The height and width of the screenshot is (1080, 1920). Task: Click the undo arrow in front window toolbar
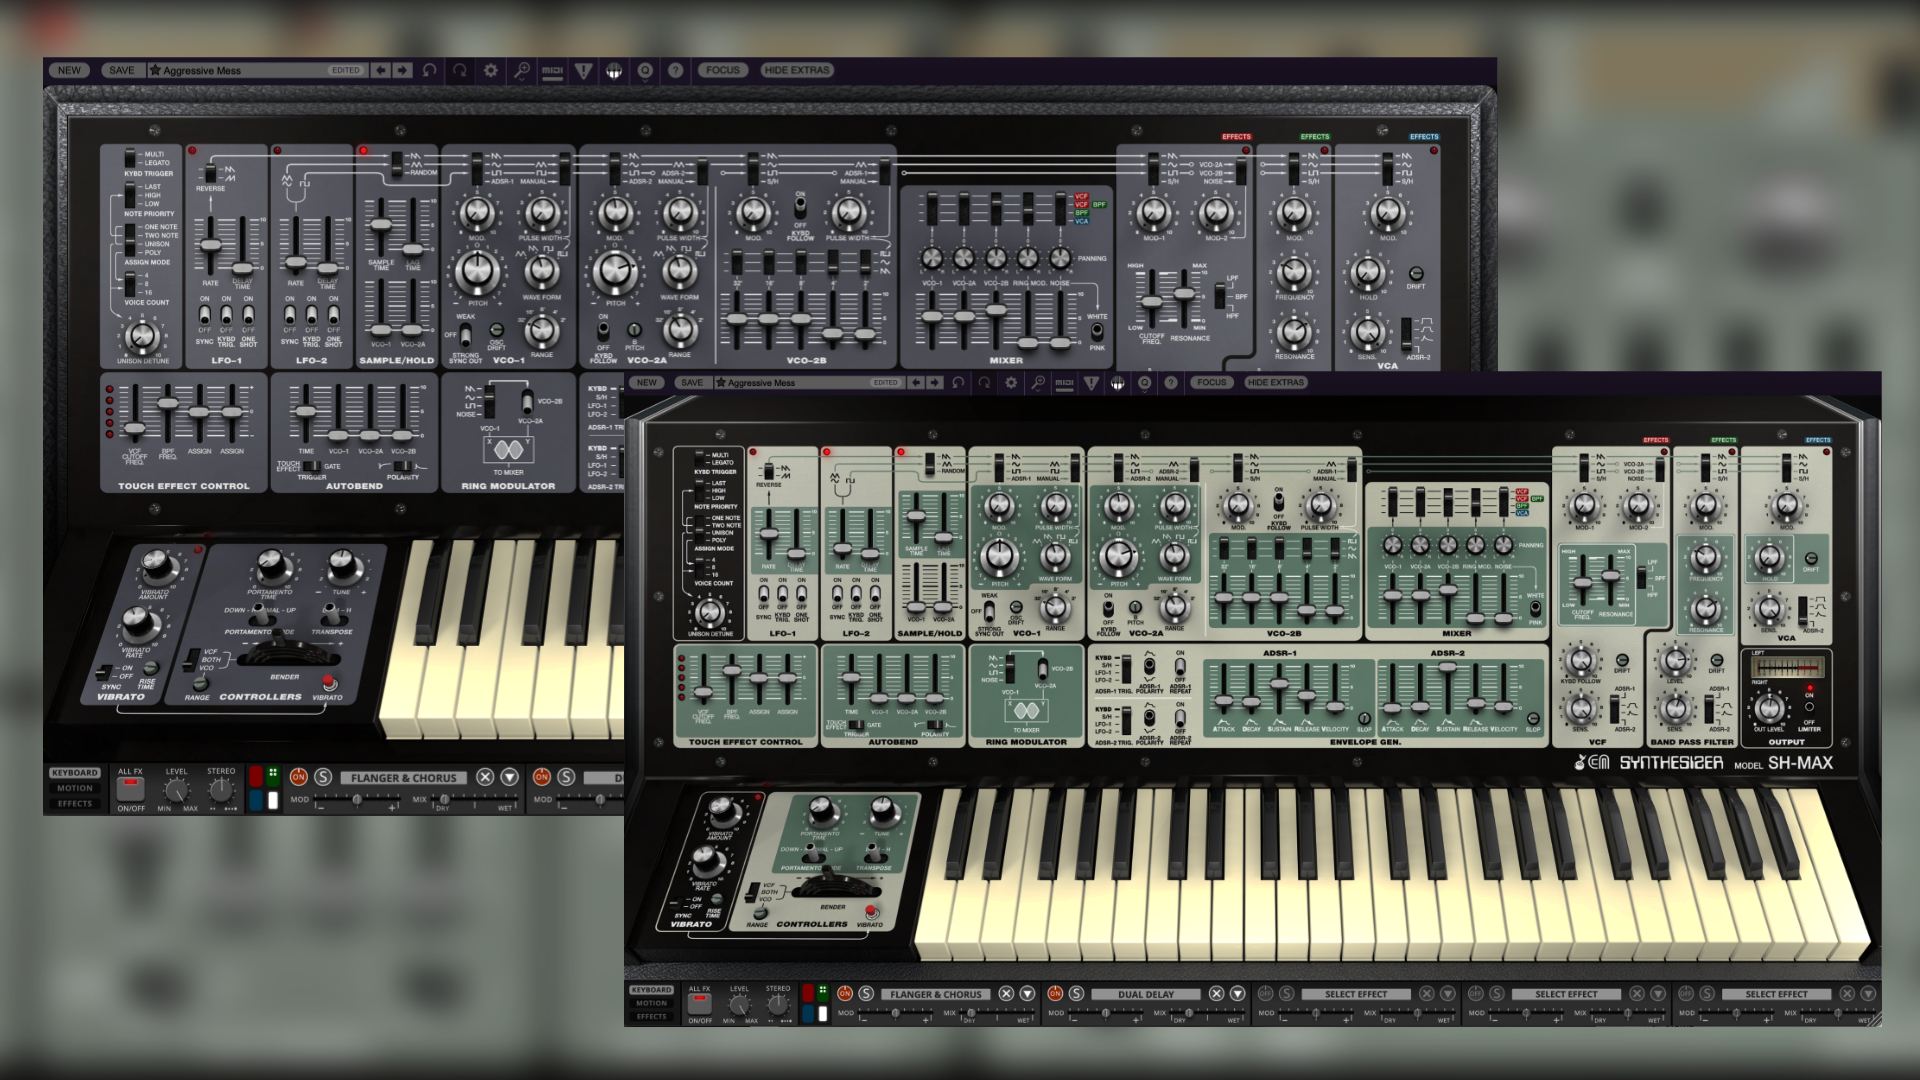tap(958, 383)
